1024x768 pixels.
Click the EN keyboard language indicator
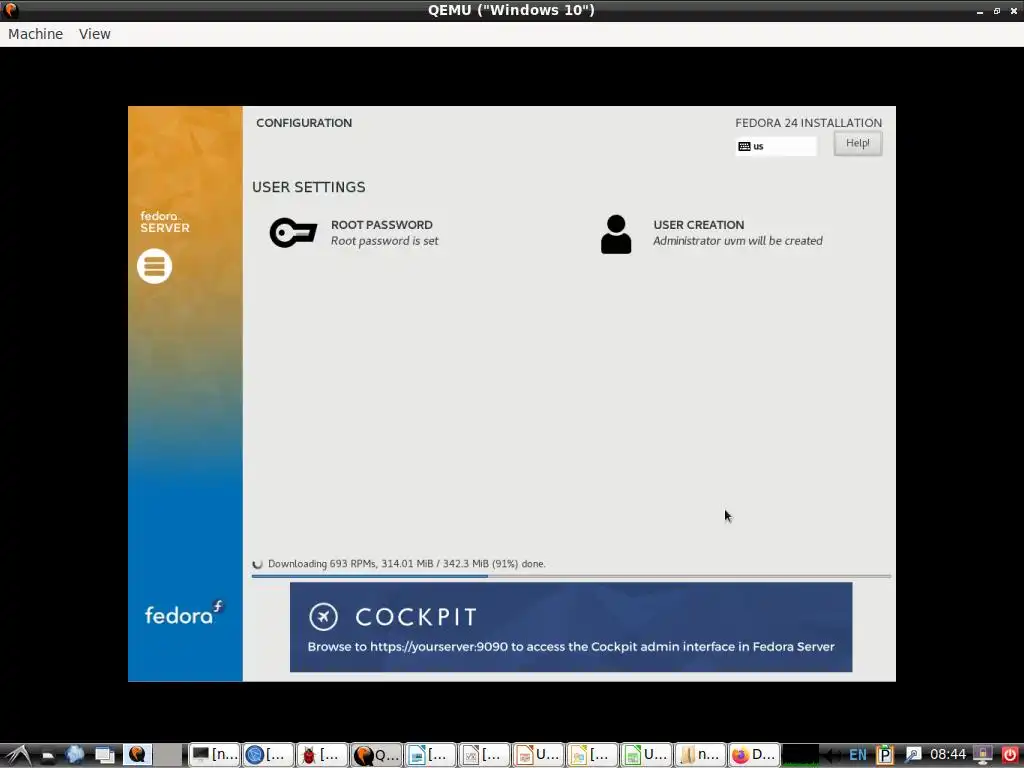857,756
